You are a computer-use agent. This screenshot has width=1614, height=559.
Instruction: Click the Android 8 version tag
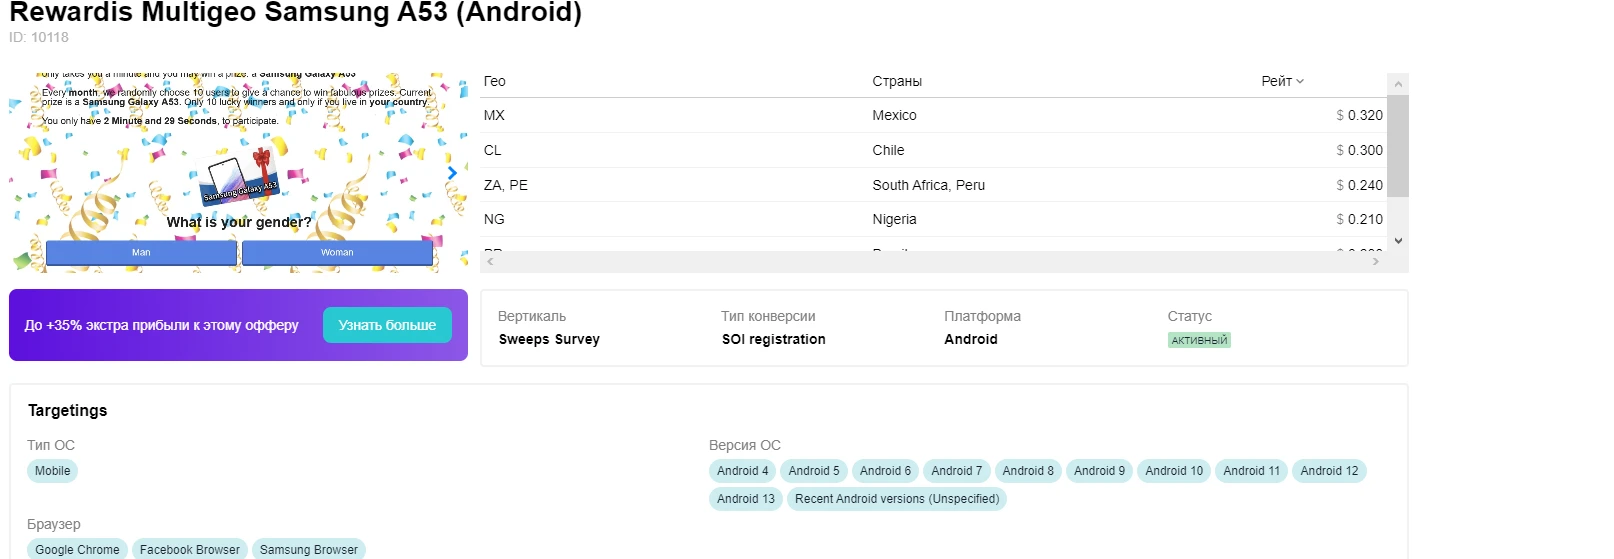[x=1028, y=471]
